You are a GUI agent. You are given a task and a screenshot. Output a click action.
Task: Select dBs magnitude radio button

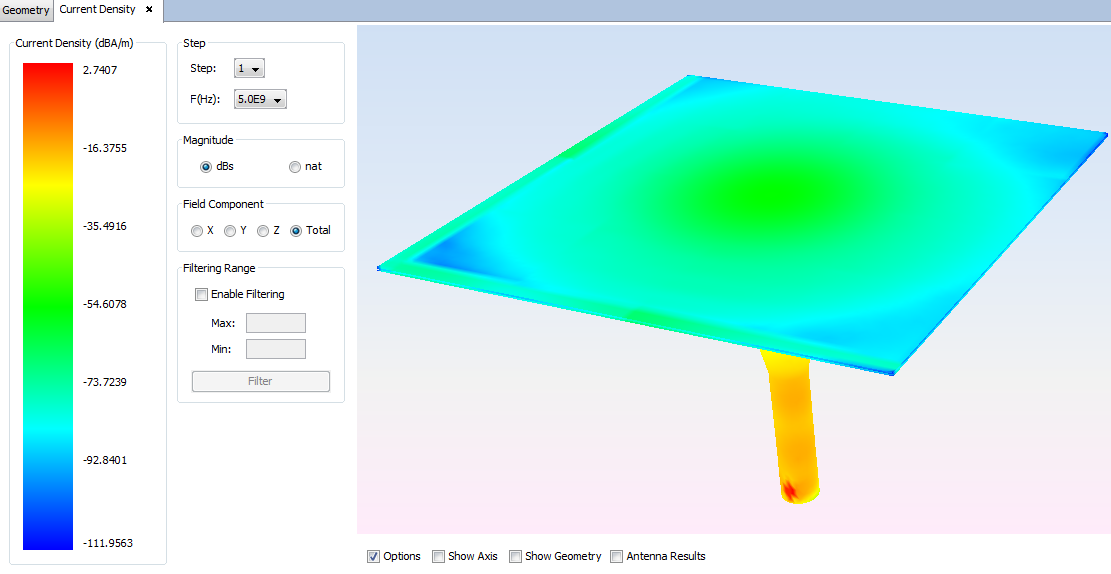(x=207, y=167)
